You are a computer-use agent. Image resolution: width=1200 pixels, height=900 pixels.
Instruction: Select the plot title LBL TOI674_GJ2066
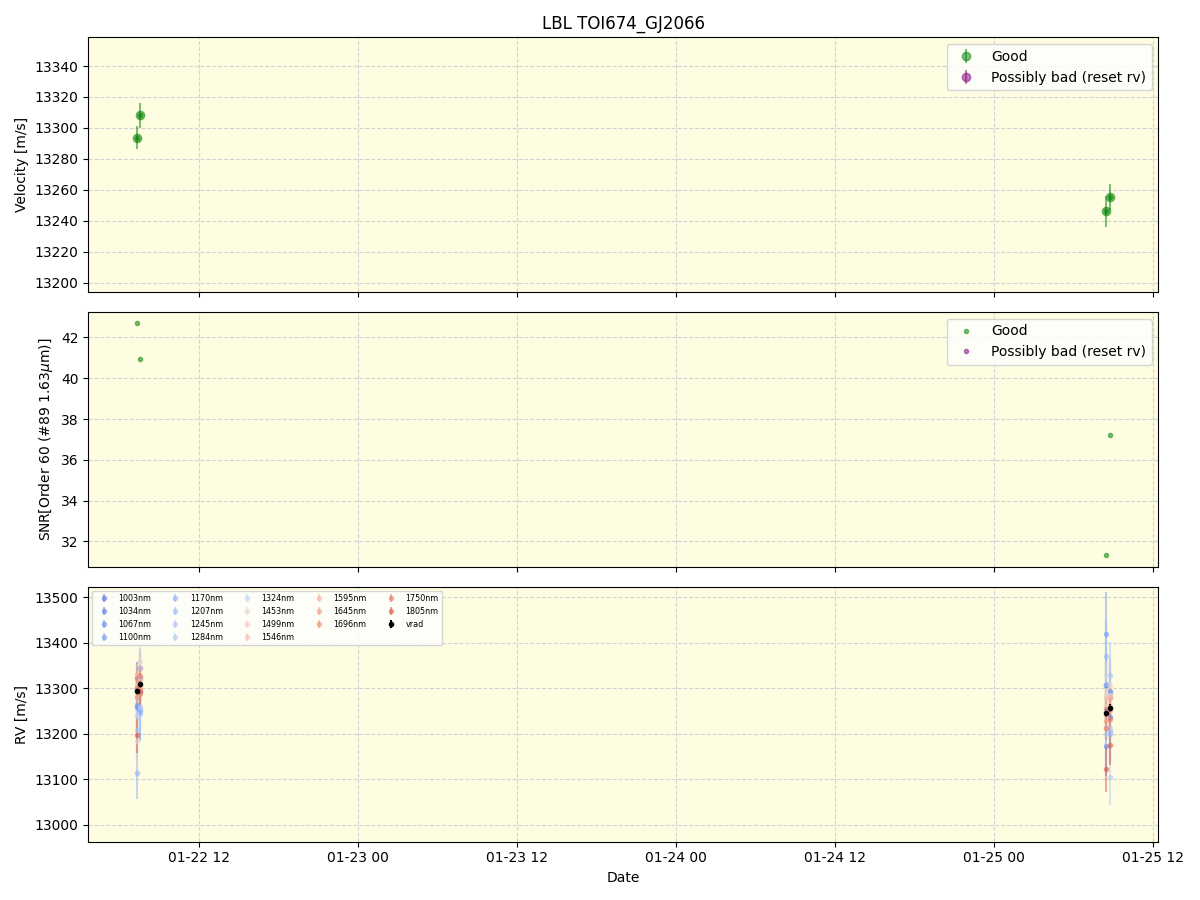(623, 23)
